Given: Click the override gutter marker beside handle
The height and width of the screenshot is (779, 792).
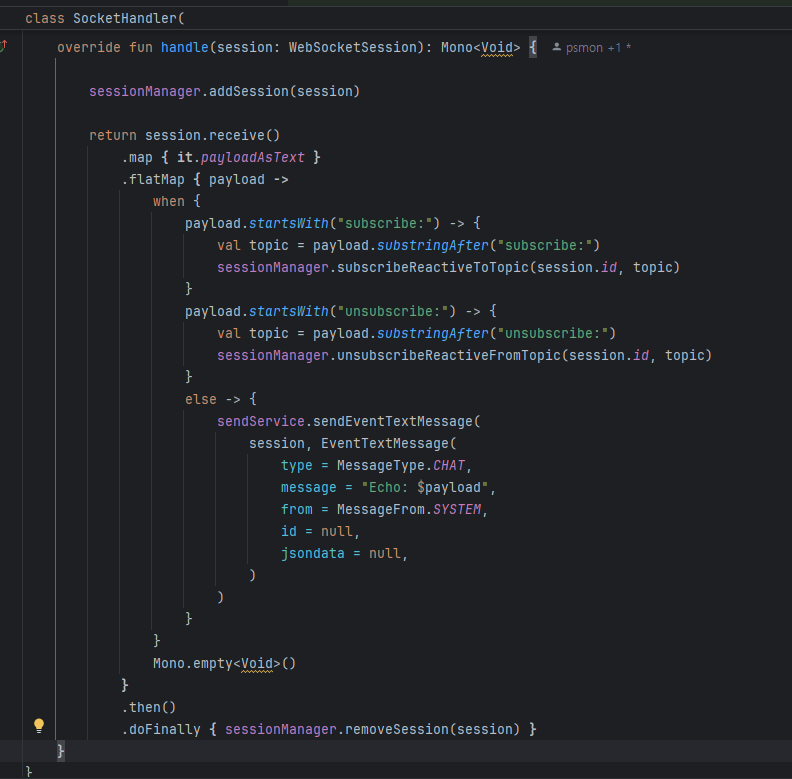Looking at the screenshot, I should pyautogui.click(x=4, y=46).
